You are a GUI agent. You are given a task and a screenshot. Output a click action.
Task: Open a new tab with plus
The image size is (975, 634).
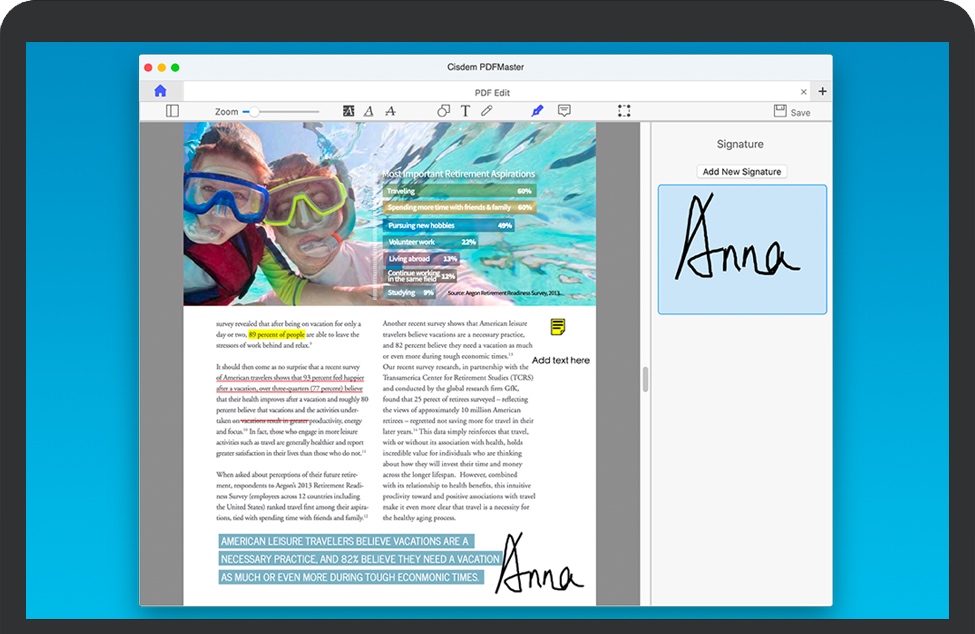(822, 91)
